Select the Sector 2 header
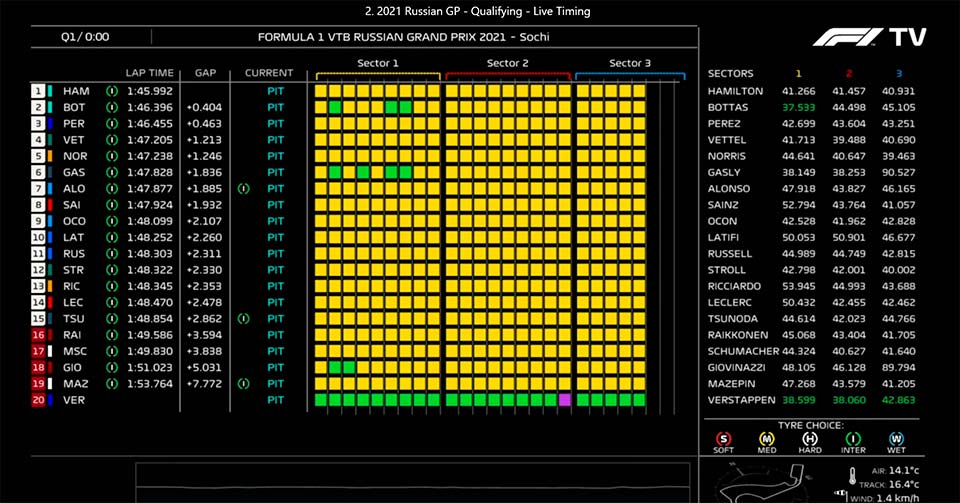 click(508, 64)
